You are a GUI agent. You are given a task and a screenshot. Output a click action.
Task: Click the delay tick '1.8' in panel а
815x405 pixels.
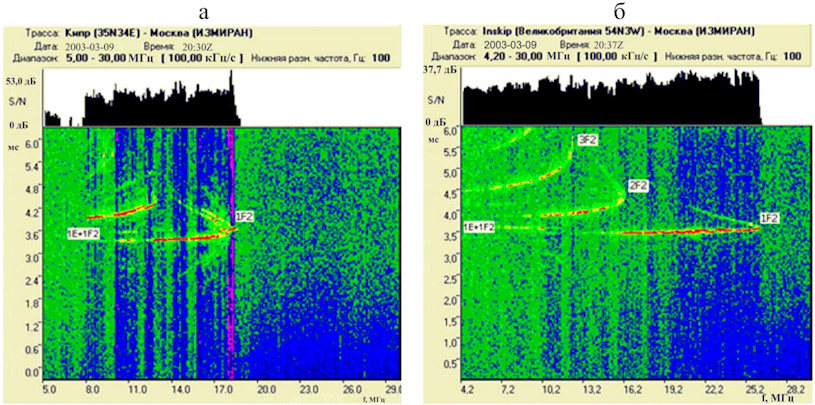pyautogui.click(x=30, y=303)
